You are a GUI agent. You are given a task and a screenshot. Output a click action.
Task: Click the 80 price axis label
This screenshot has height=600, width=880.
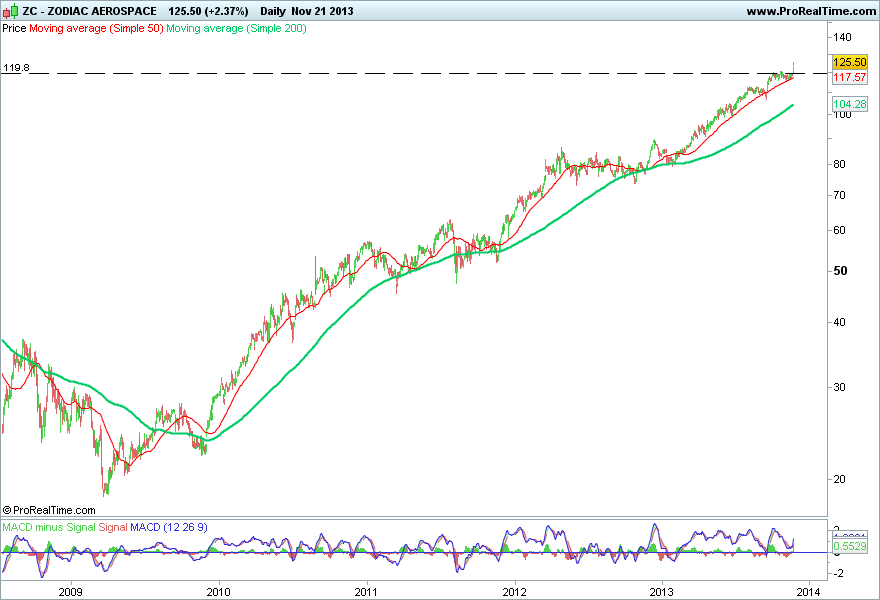click(x=839, y=164)
